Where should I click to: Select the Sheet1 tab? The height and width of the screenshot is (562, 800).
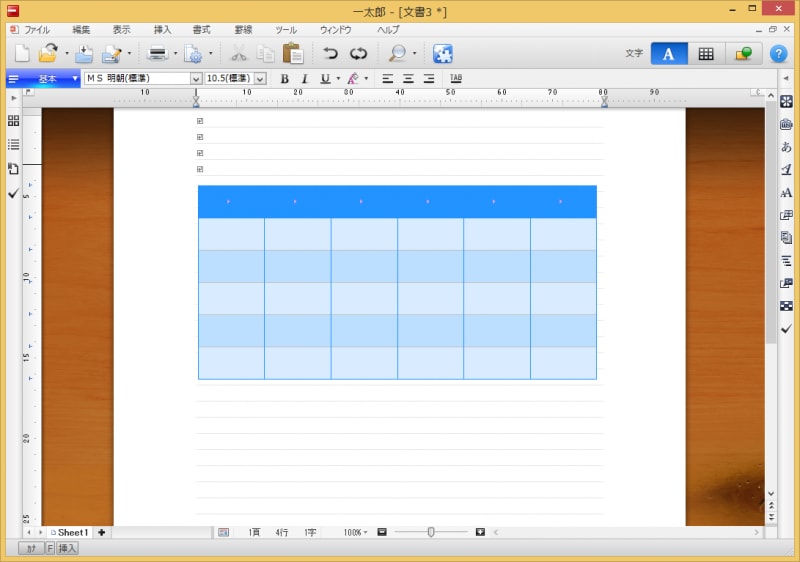pyautogui.click(x=70, y=532)
